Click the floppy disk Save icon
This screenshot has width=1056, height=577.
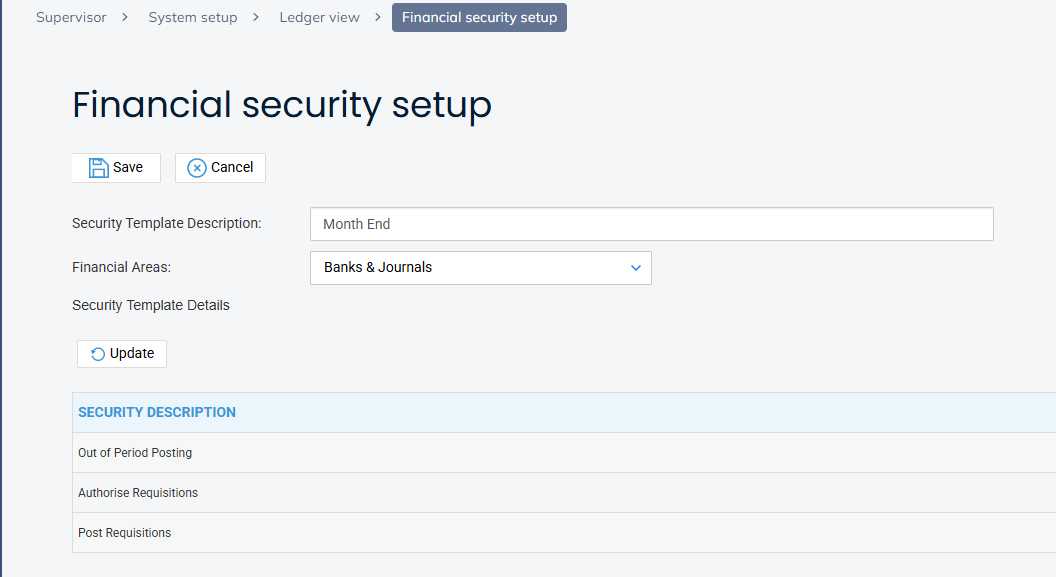pyautogui.click(x=98, y=168)
